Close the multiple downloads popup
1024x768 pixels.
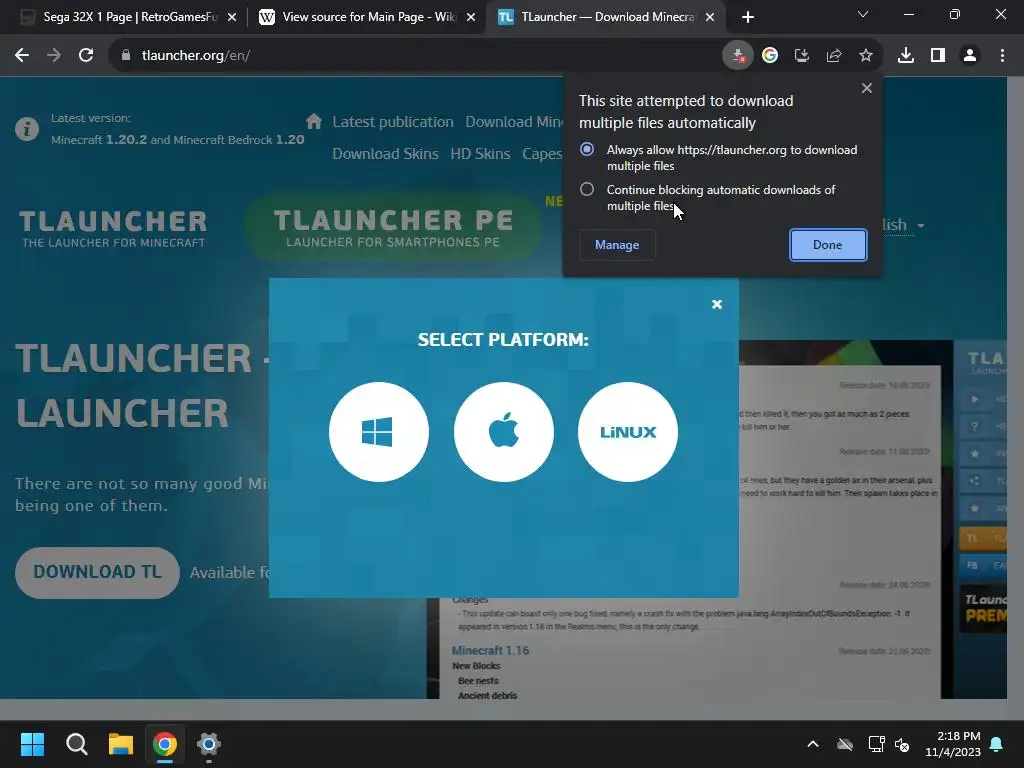[x=867, y=88]
